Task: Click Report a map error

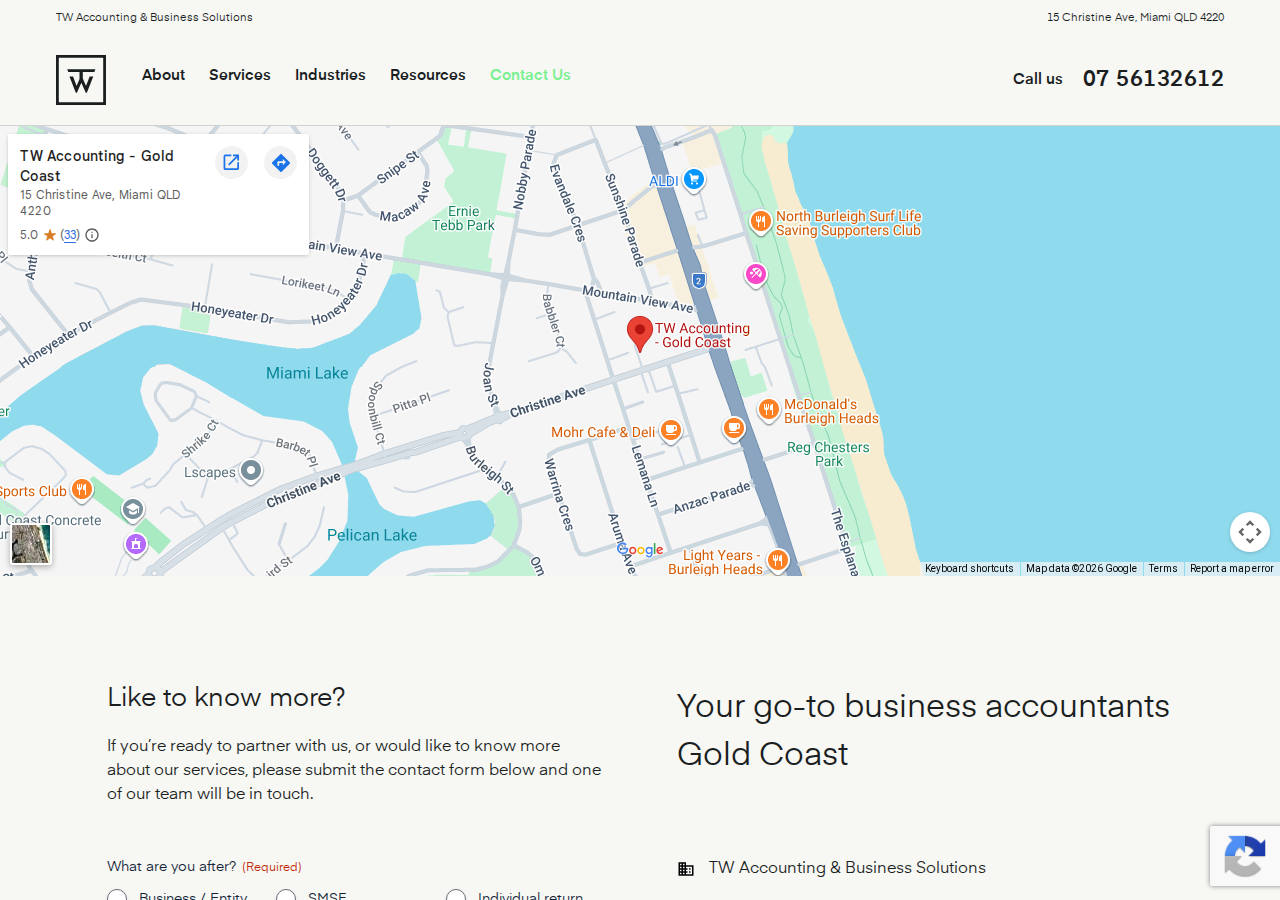Action: click(x=1232, y=568)
